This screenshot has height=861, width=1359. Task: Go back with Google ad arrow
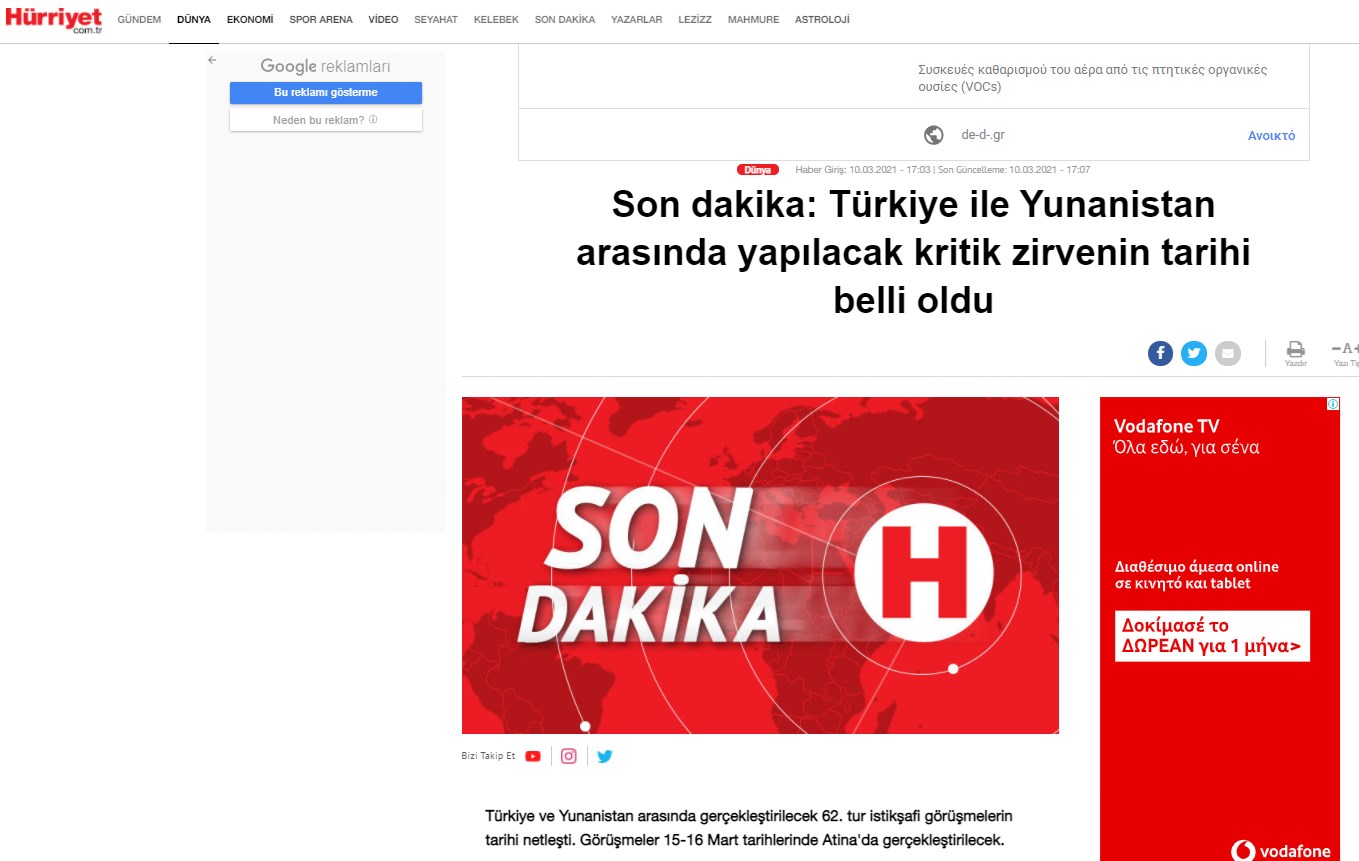pos(212,60)
